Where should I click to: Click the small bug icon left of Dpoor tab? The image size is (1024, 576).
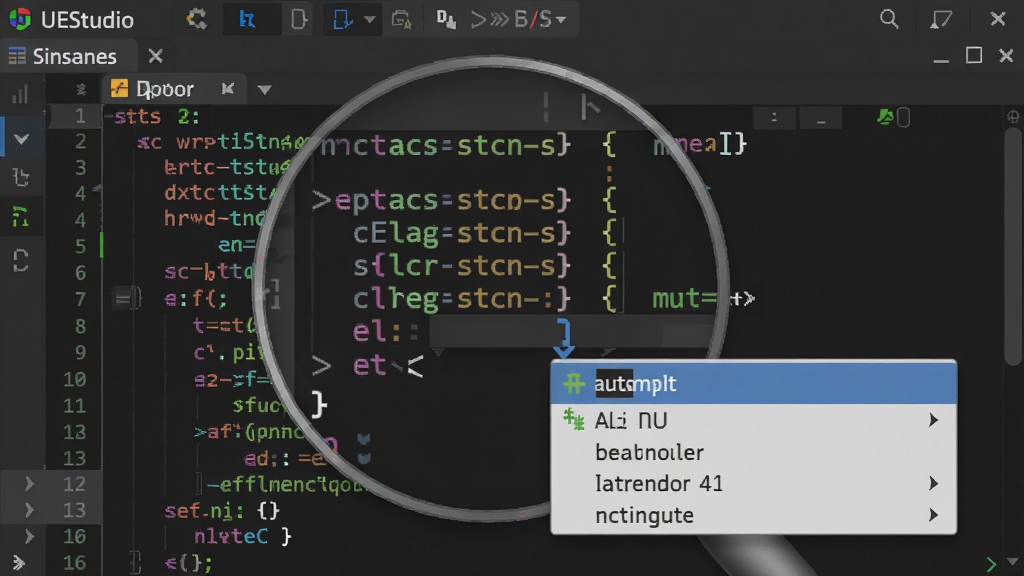pos(81,89)
